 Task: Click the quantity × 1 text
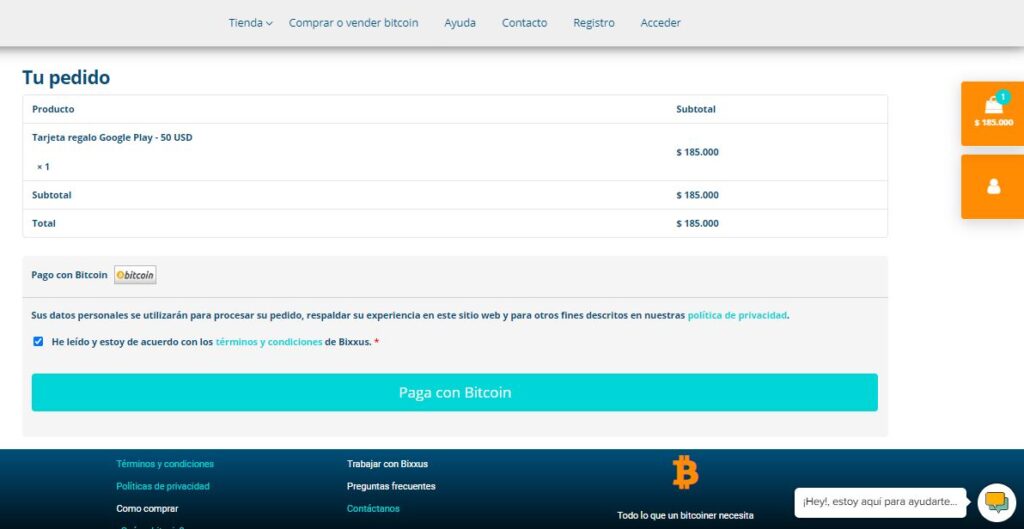coord(43,167)
